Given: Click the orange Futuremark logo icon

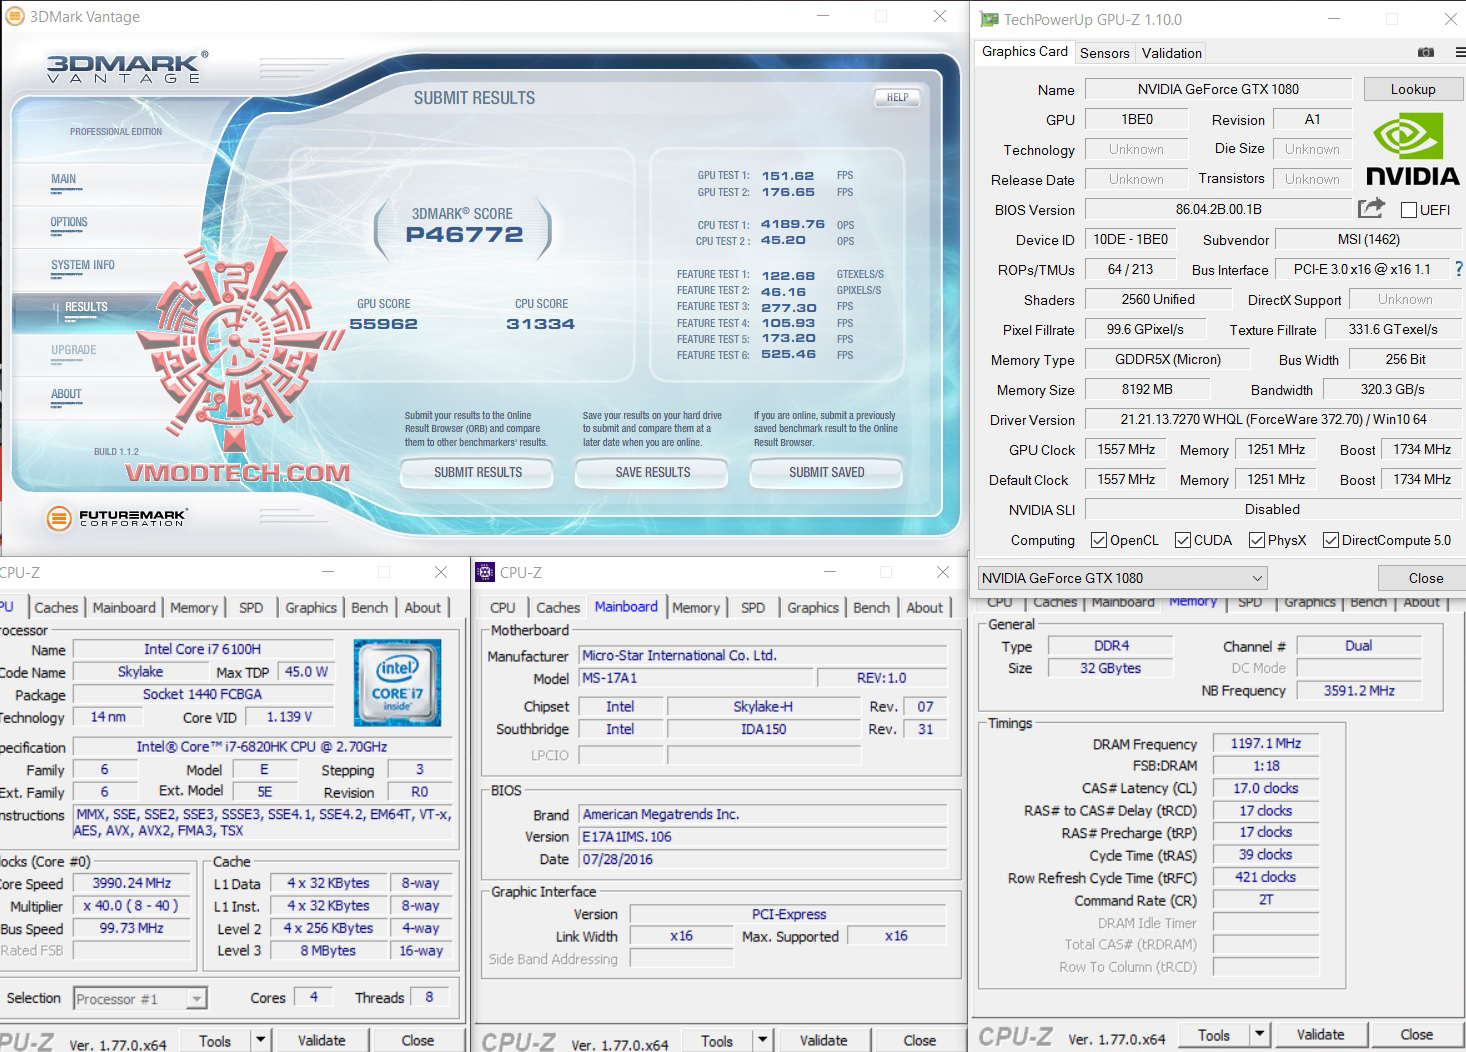Looking at the screenshot, I should pyautogui.click(x=59, y=517).
